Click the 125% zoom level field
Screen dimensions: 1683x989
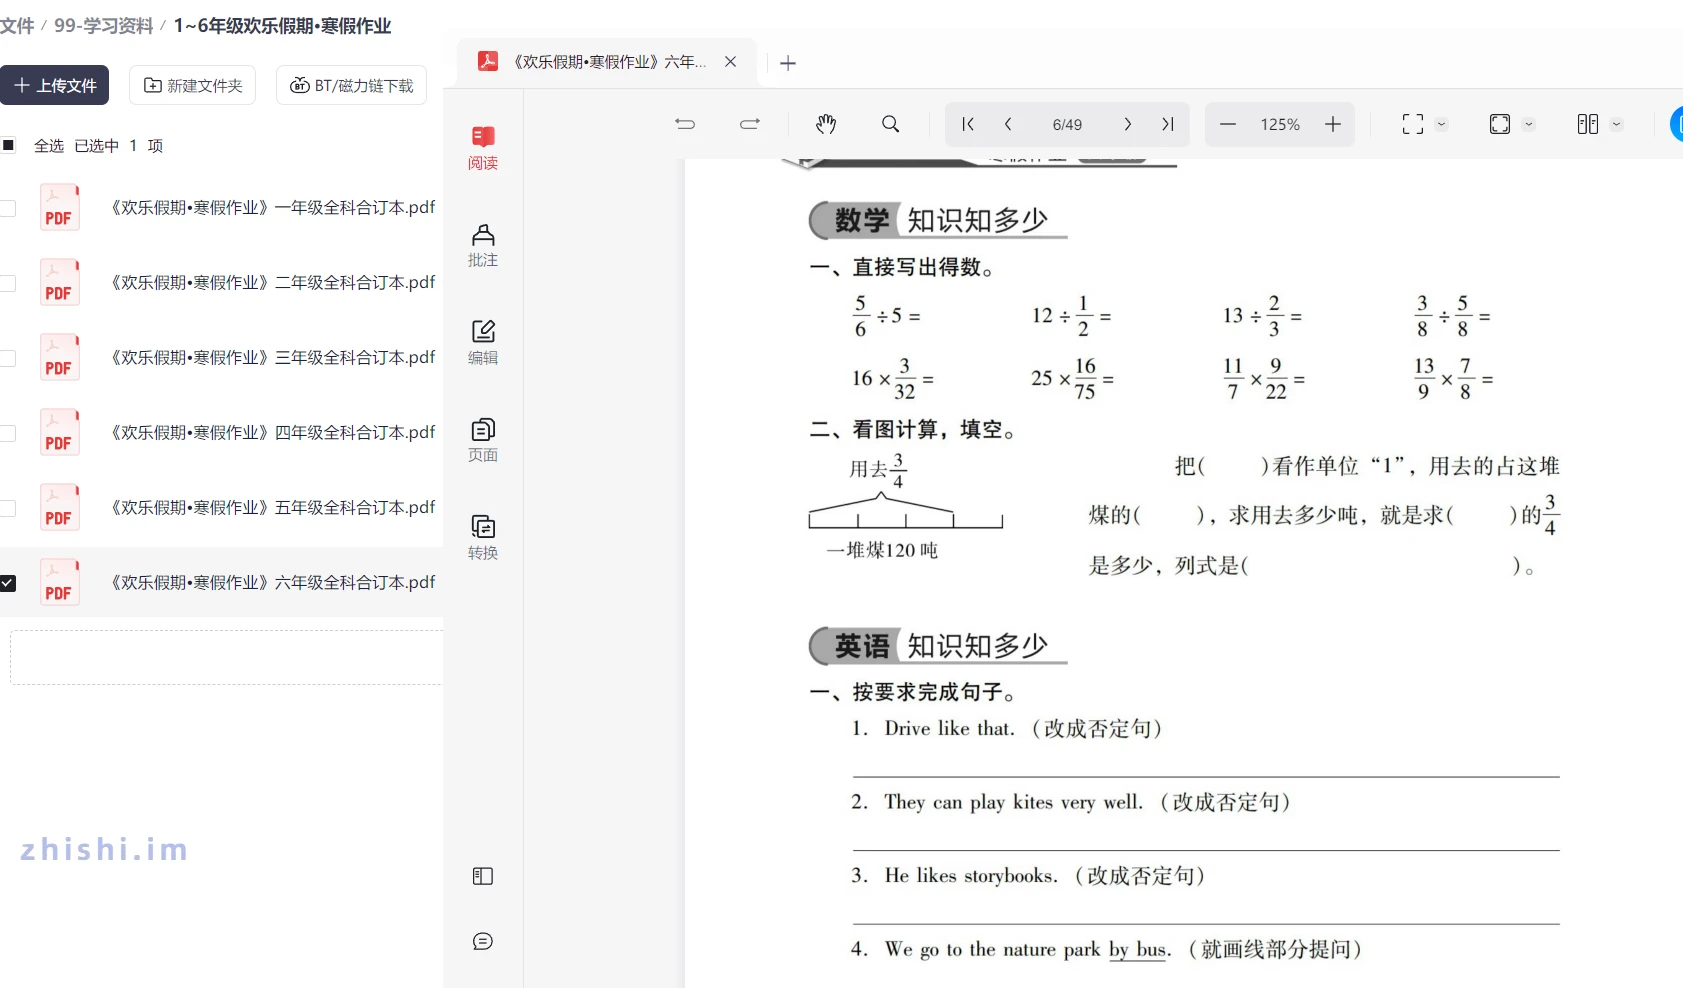coord(1280,124)
